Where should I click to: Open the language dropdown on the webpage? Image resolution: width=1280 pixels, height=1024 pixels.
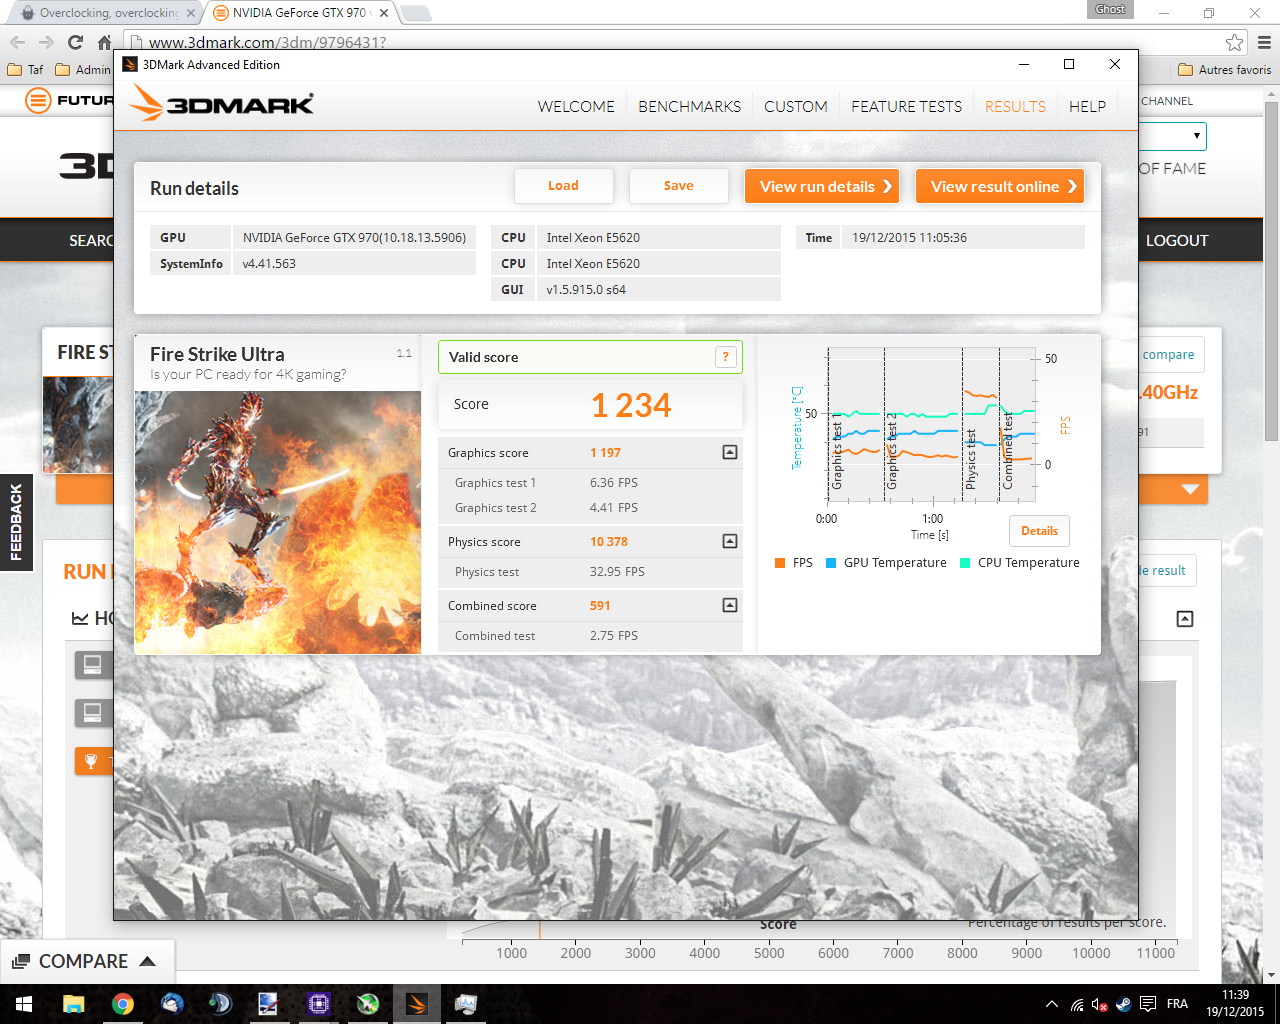1174,136
